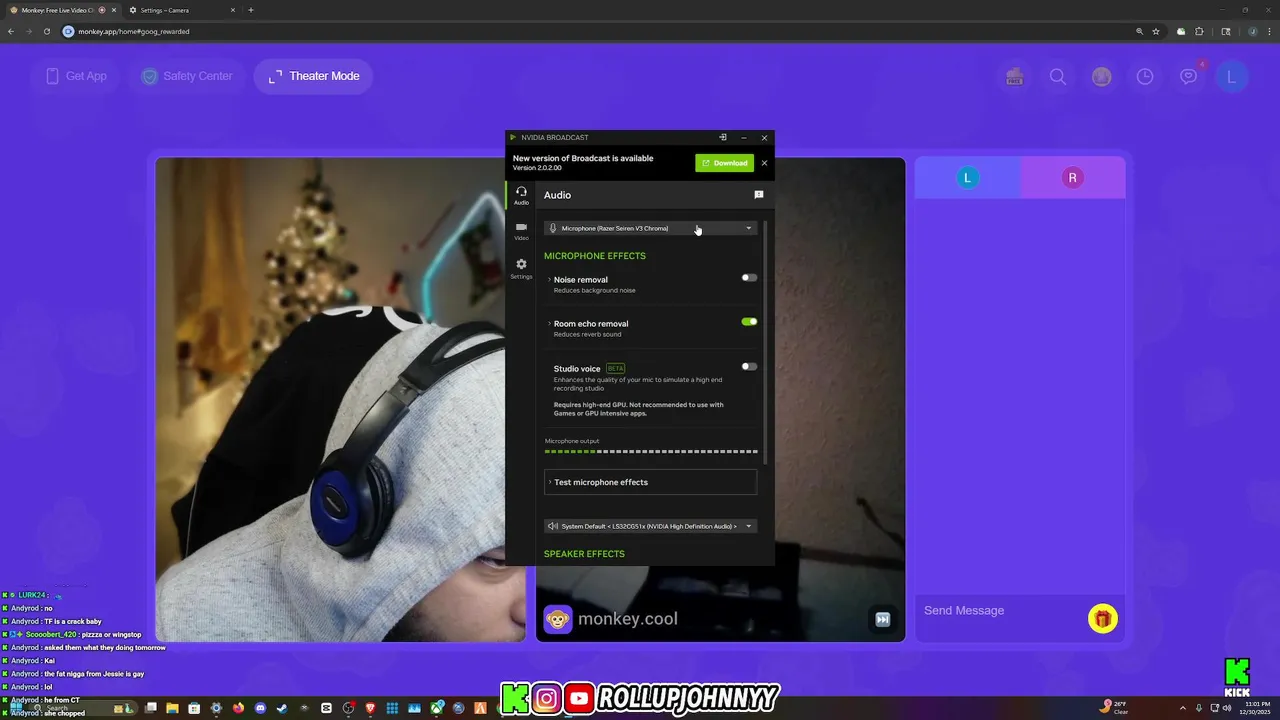The width and height of the screenshot is (1280, 720).
Task: Click the 'Microphone Effects' heading text
Action: tap(594, 256)
